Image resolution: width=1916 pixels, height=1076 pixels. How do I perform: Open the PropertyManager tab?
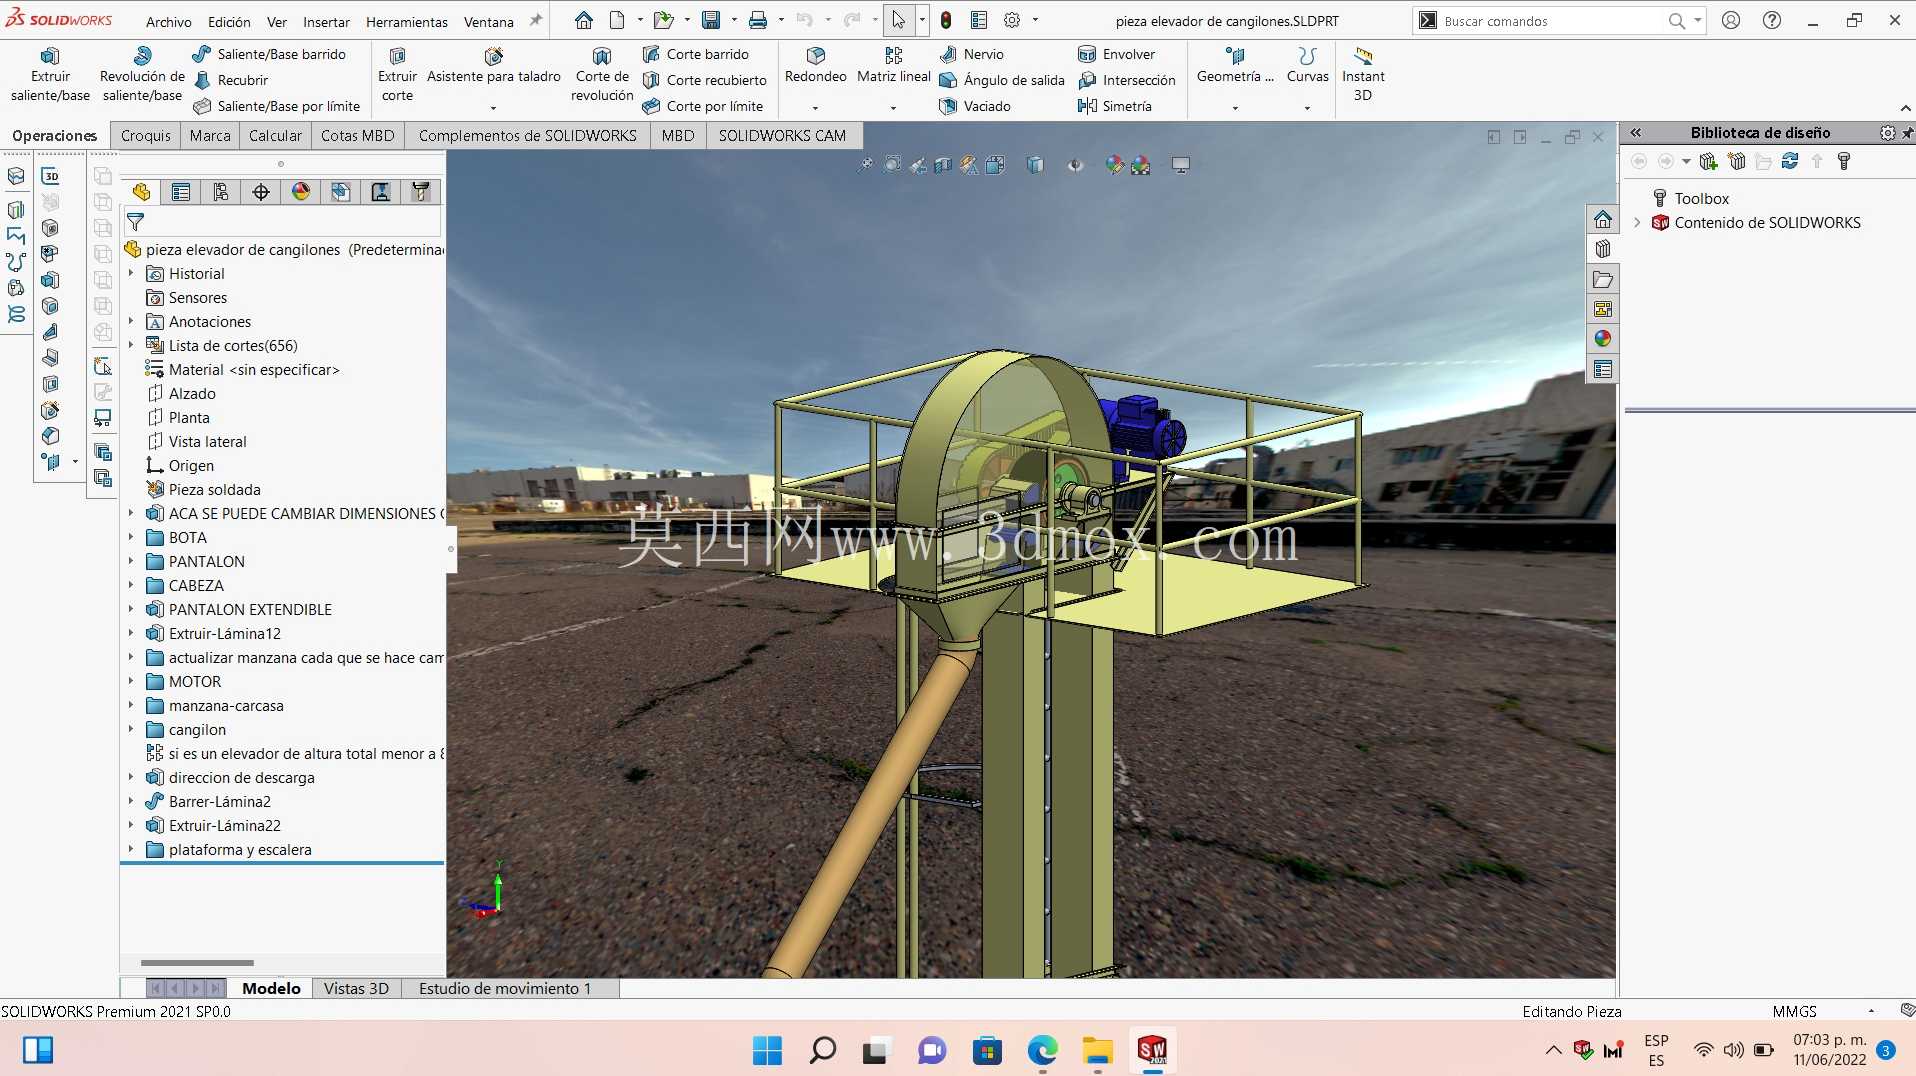point(181,192)
